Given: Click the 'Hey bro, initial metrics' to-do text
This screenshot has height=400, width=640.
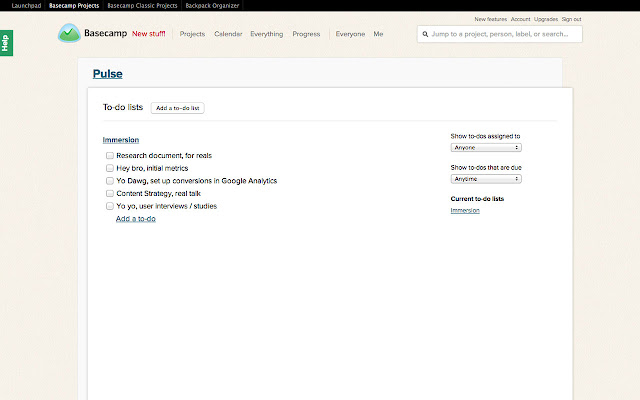Looking at the screenshot, I should pos(152,168).
